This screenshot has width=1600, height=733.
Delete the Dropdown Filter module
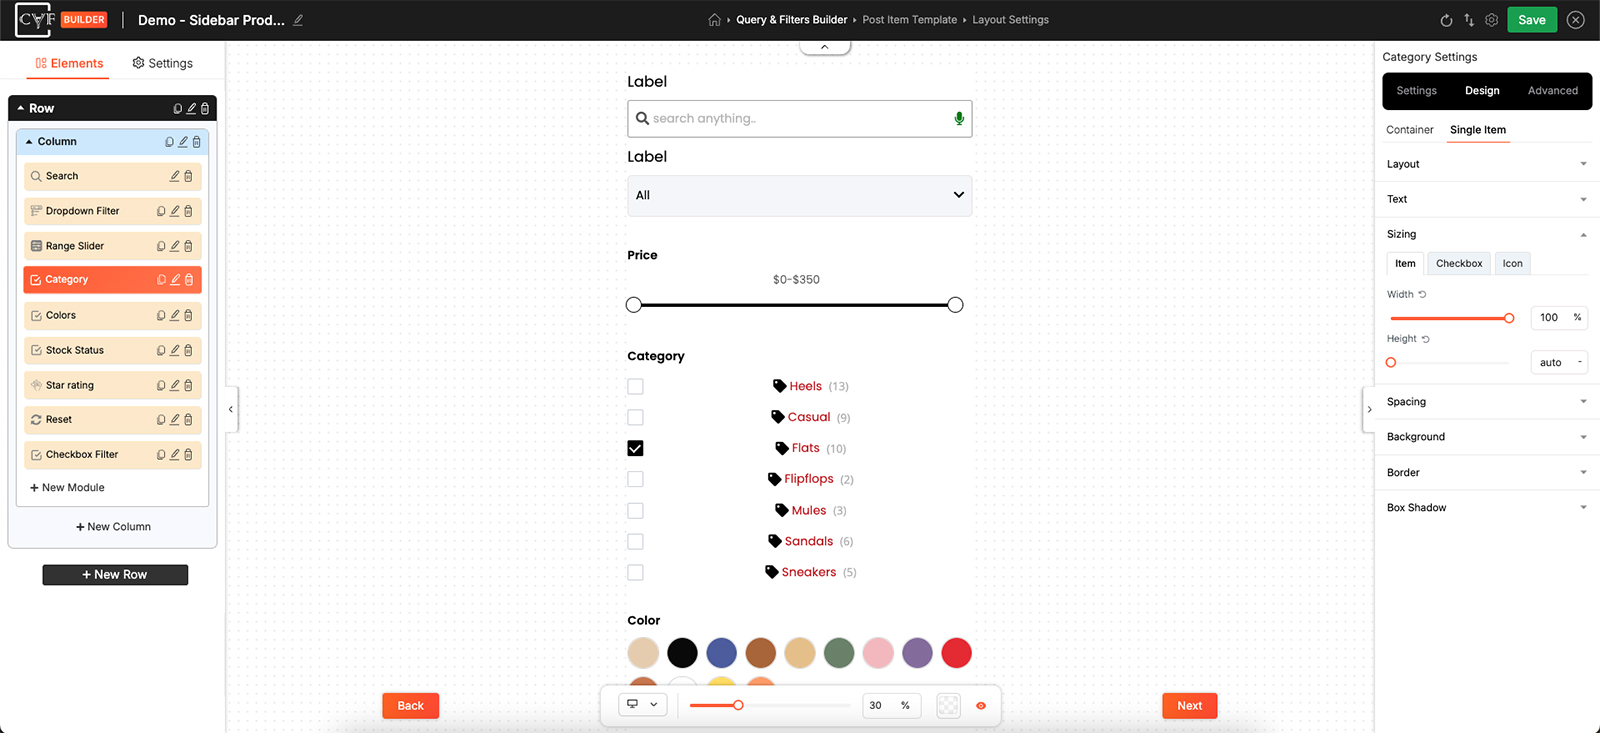pyautogui.click(x=188, y=211)
